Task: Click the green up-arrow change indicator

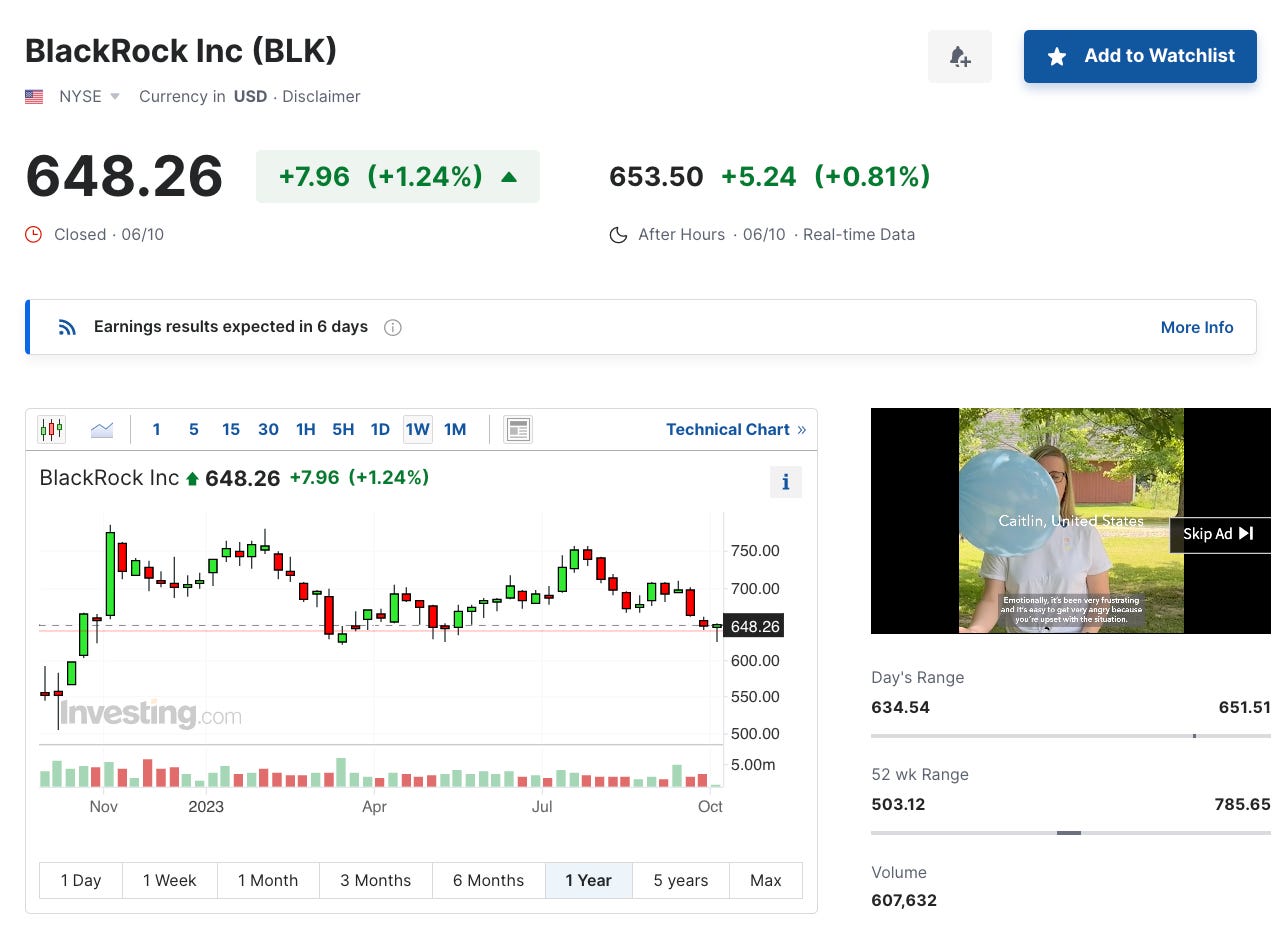Action: [509, 177]
